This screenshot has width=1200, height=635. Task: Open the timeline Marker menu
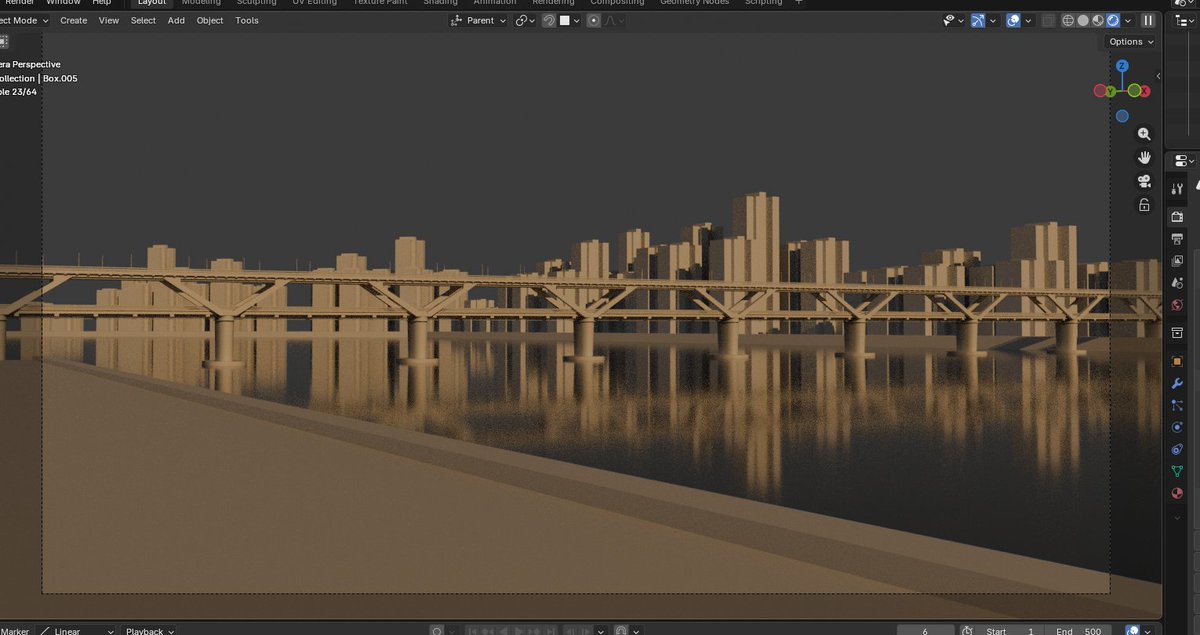coord(15,631)
